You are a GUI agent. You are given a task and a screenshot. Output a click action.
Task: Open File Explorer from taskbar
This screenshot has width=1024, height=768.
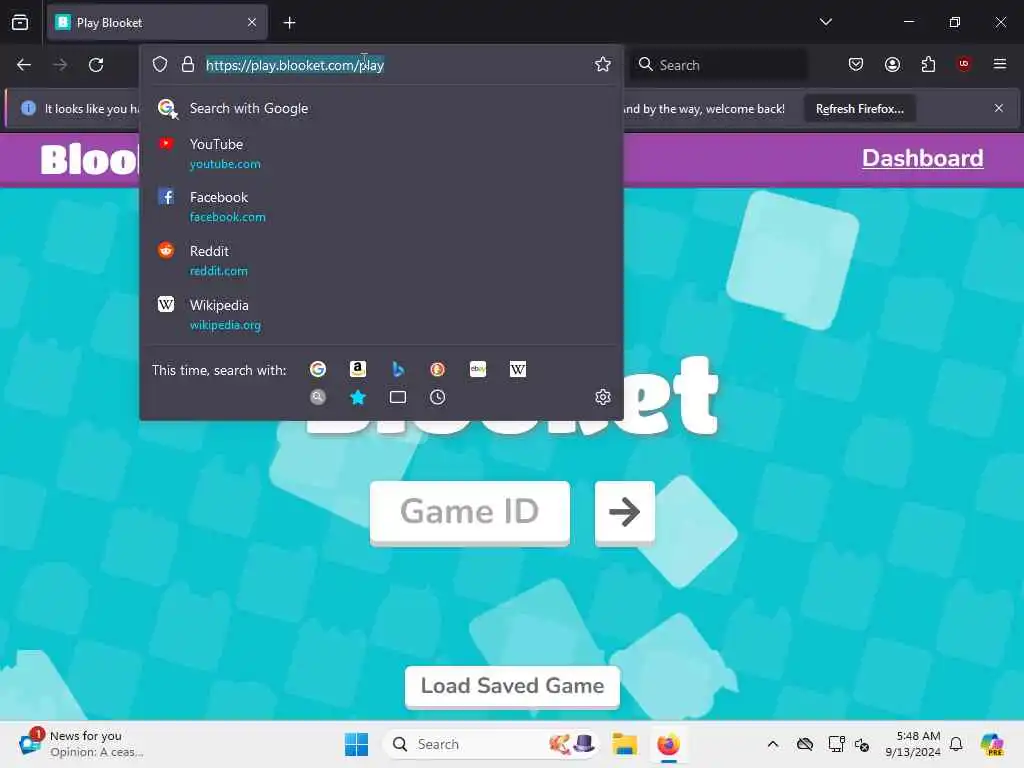pos(624,744)
